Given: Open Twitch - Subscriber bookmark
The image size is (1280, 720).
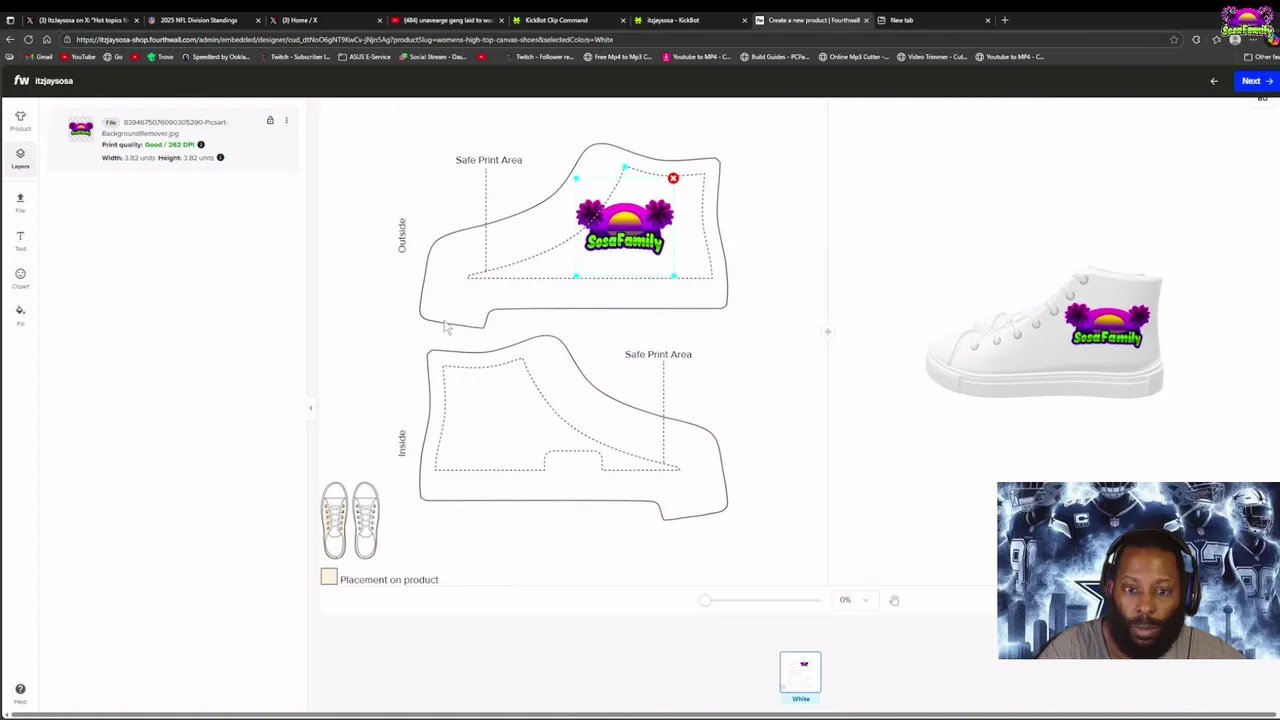Looking at the screenshot, I should tap(296, 57).
